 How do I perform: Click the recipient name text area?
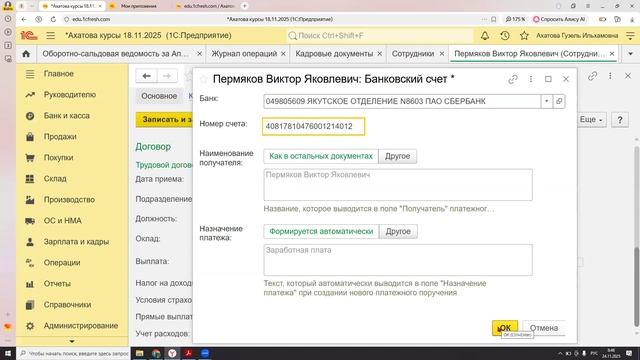[x=398, y=185]
